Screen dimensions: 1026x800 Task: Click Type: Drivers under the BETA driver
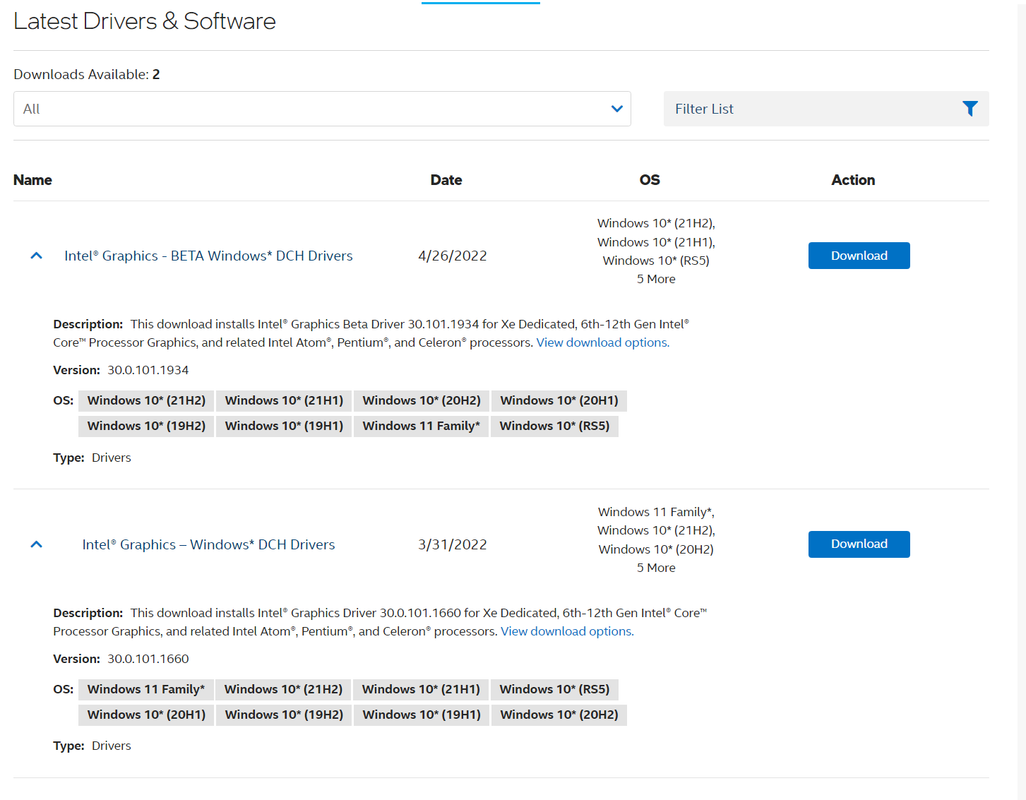coord(92,457)
